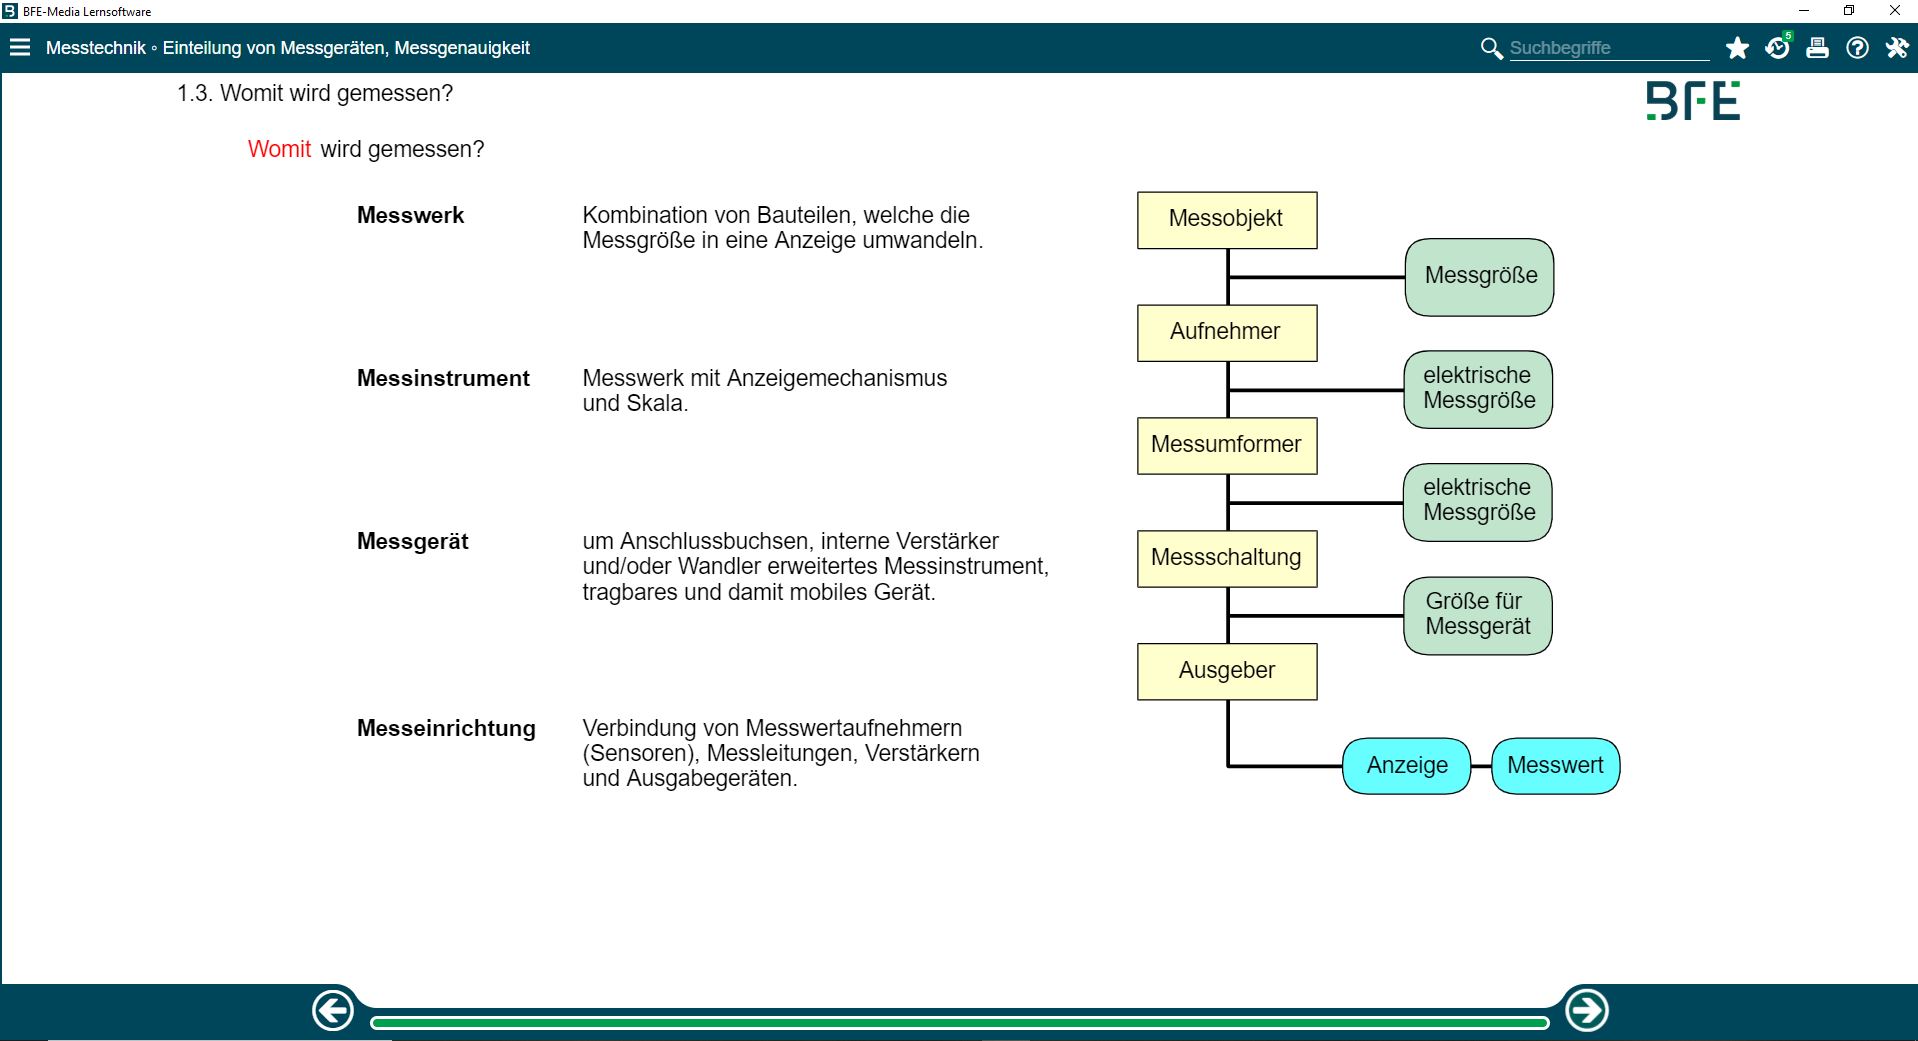Click the magnifying glass search icon
The width and height of the screenshot is (1918, 1041).
[x=1490, y=48]
